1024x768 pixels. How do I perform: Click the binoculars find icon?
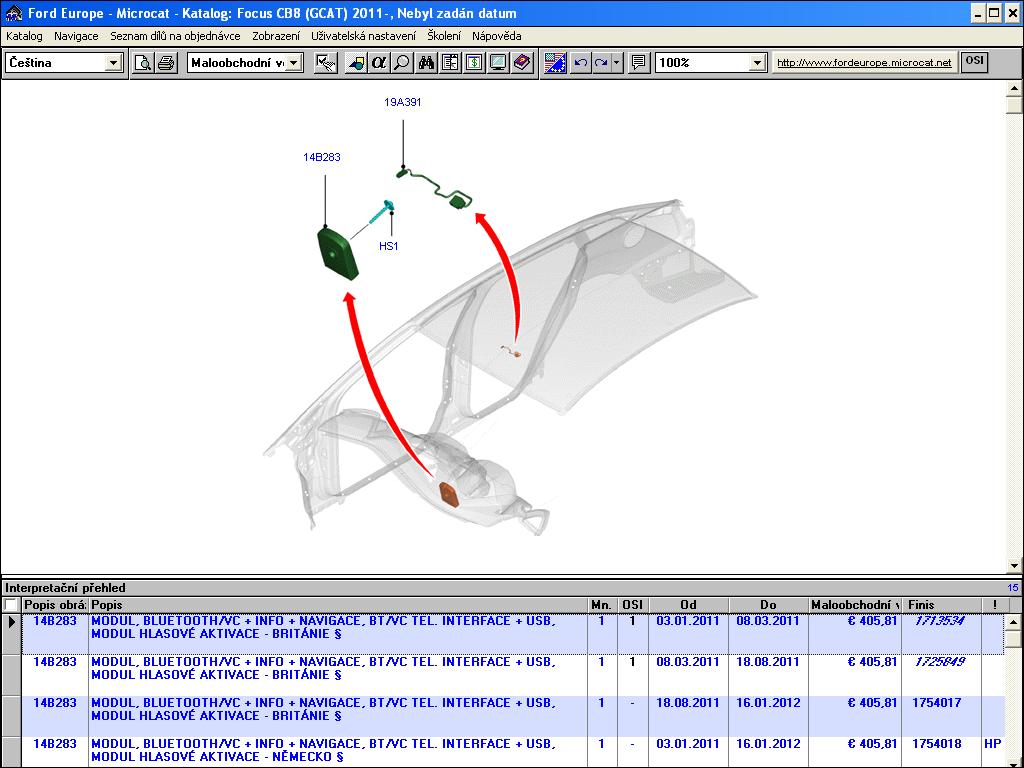tap(427, 63)
